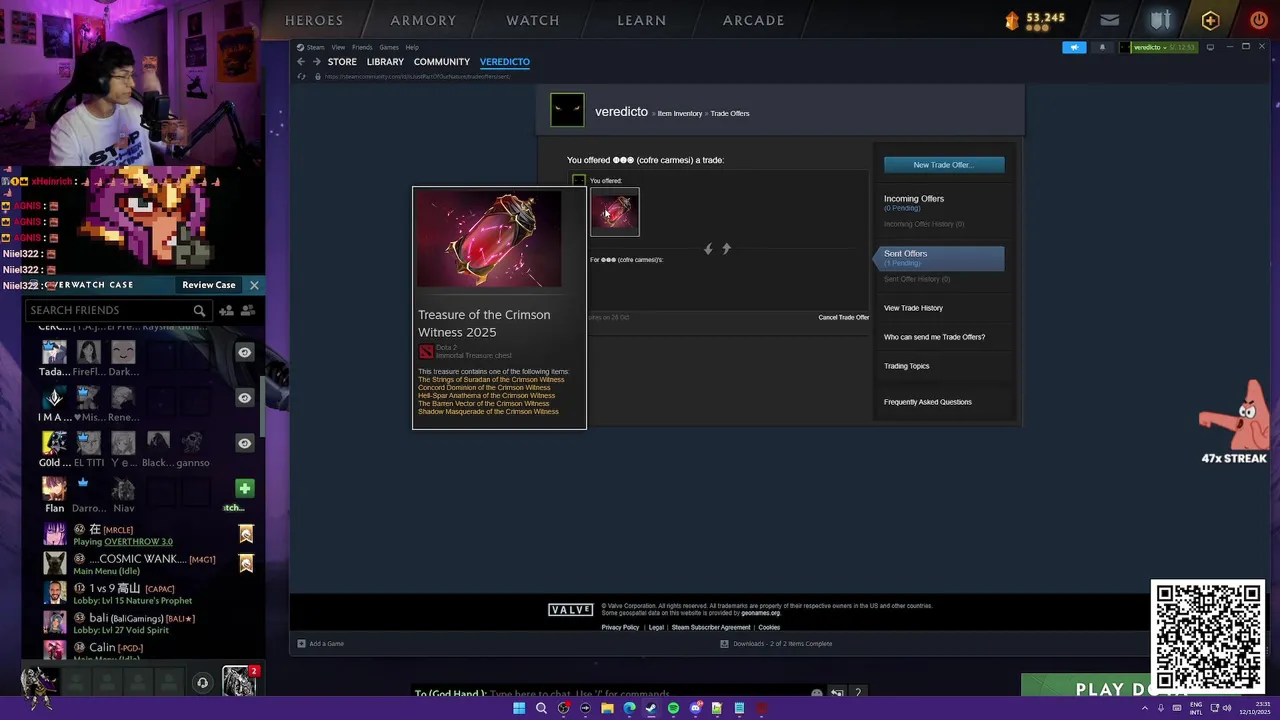Open Trading Topics
Viewport: 1280px width, 720px height.
pyautogui.click(x=907, y=366)
